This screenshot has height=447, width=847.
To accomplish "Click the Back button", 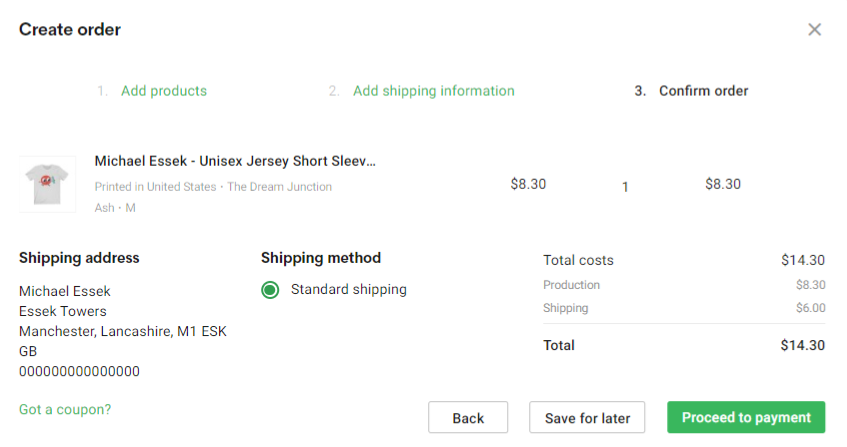I will [468, 417].
